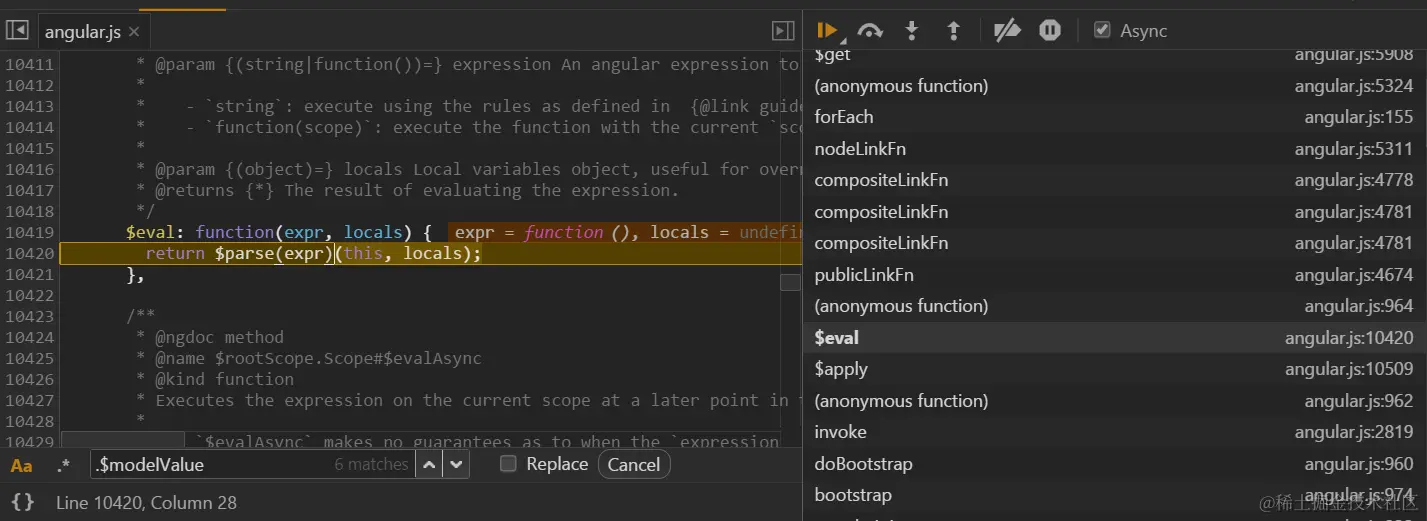Cancel the search bar
This screenshot has height=521, width=1427.
tap(633, 464)
